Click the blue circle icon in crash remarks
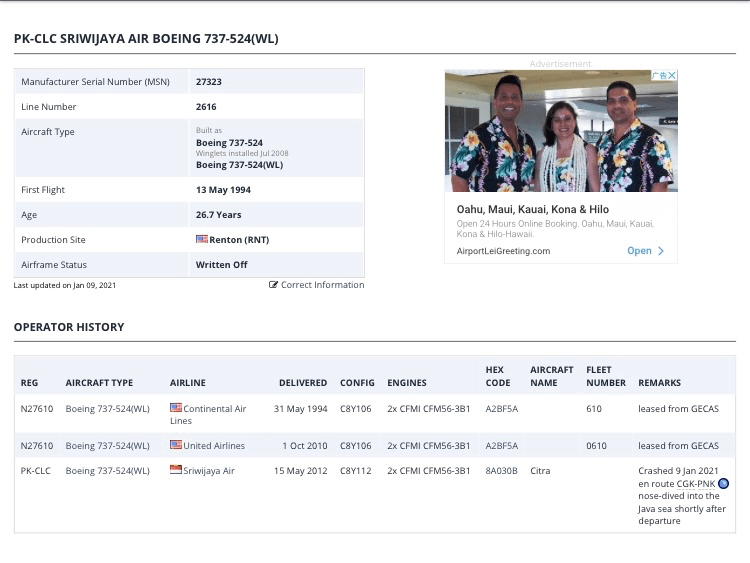This screenshot has width=750, height=563. 724,483
